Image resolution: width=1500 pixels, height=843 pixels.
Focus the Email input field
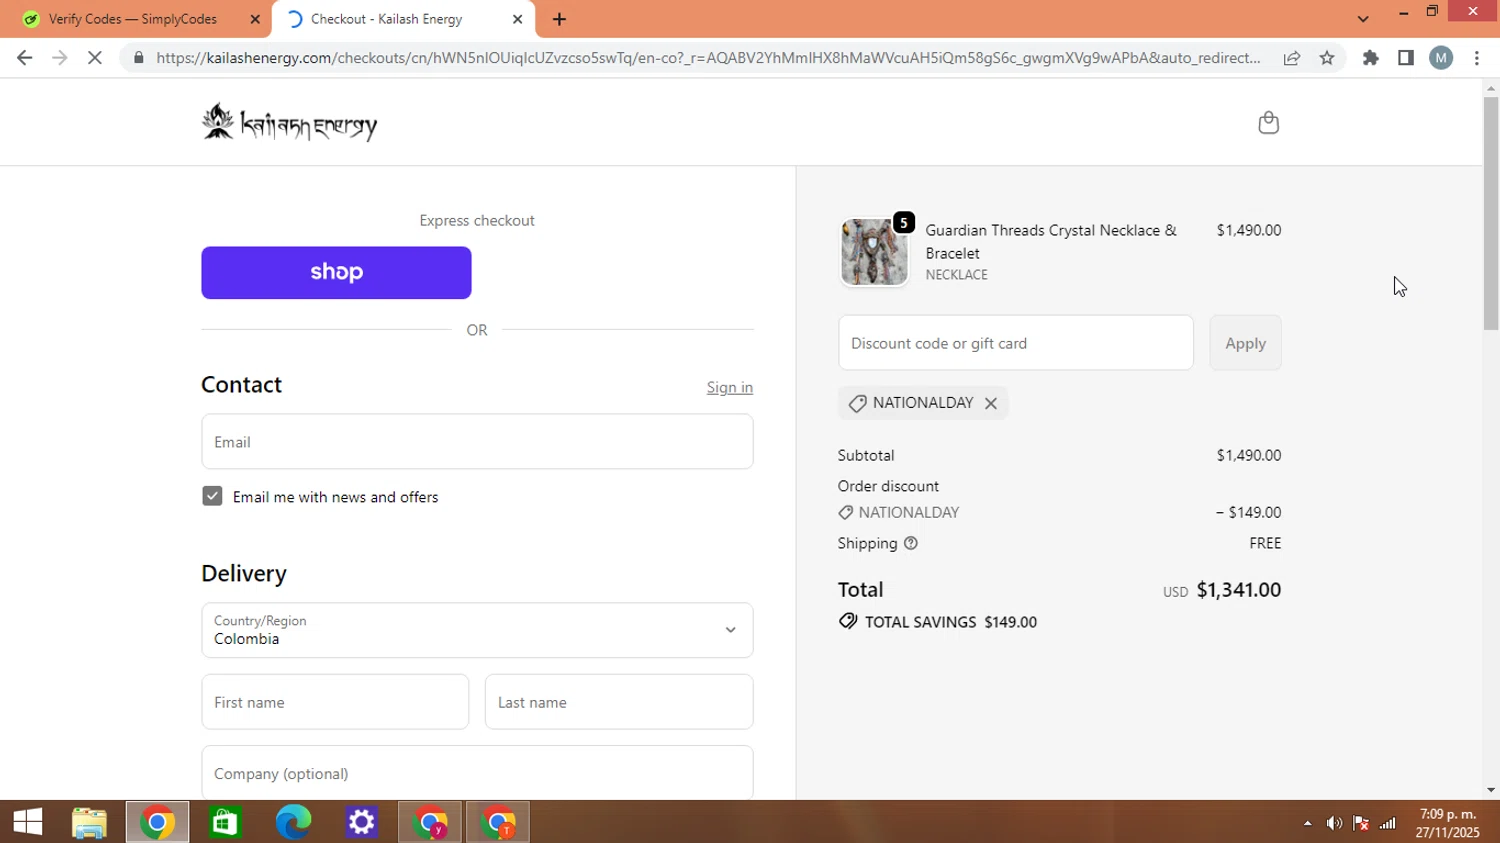click(477, 441)
